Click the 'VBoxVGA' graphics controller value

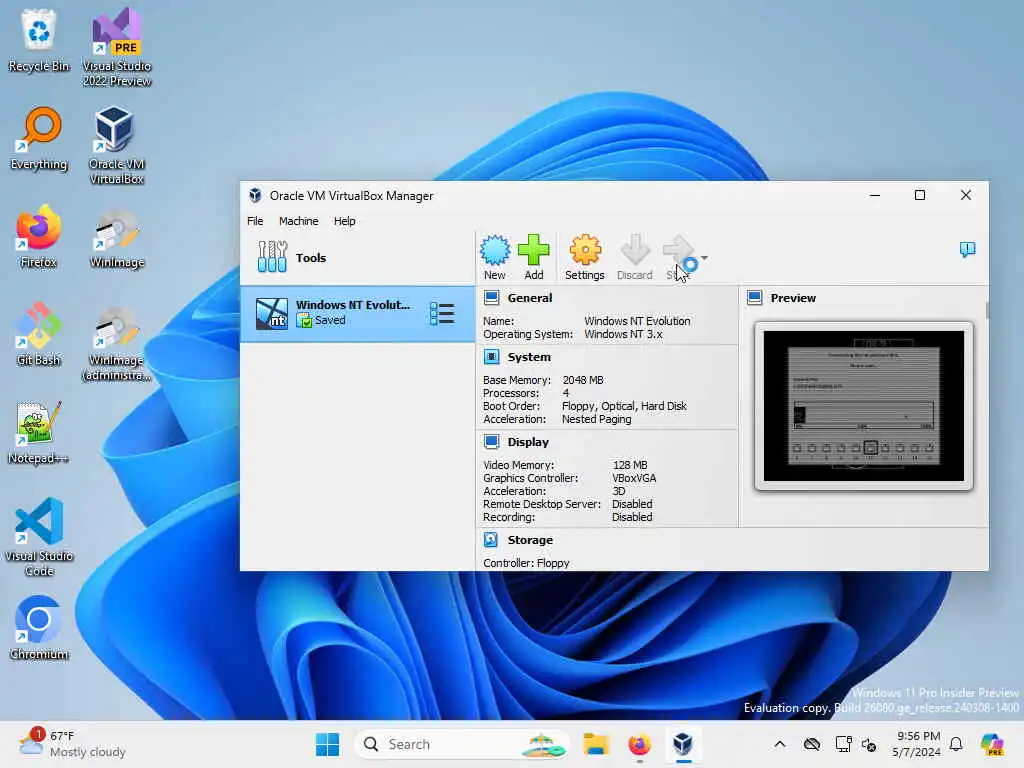point(634,478)
